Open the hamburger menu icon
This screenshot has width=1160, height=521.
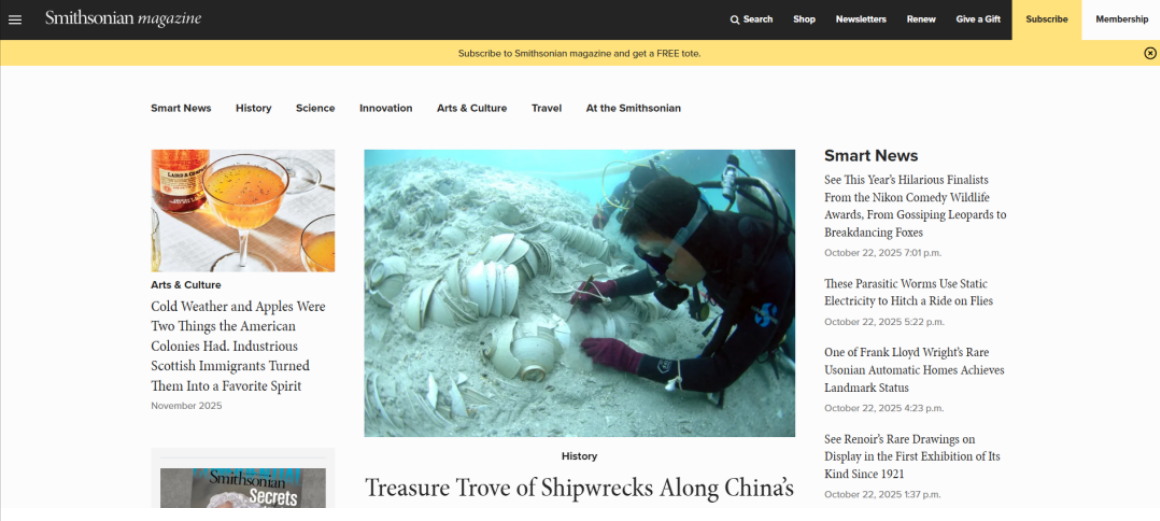point(15,20)
